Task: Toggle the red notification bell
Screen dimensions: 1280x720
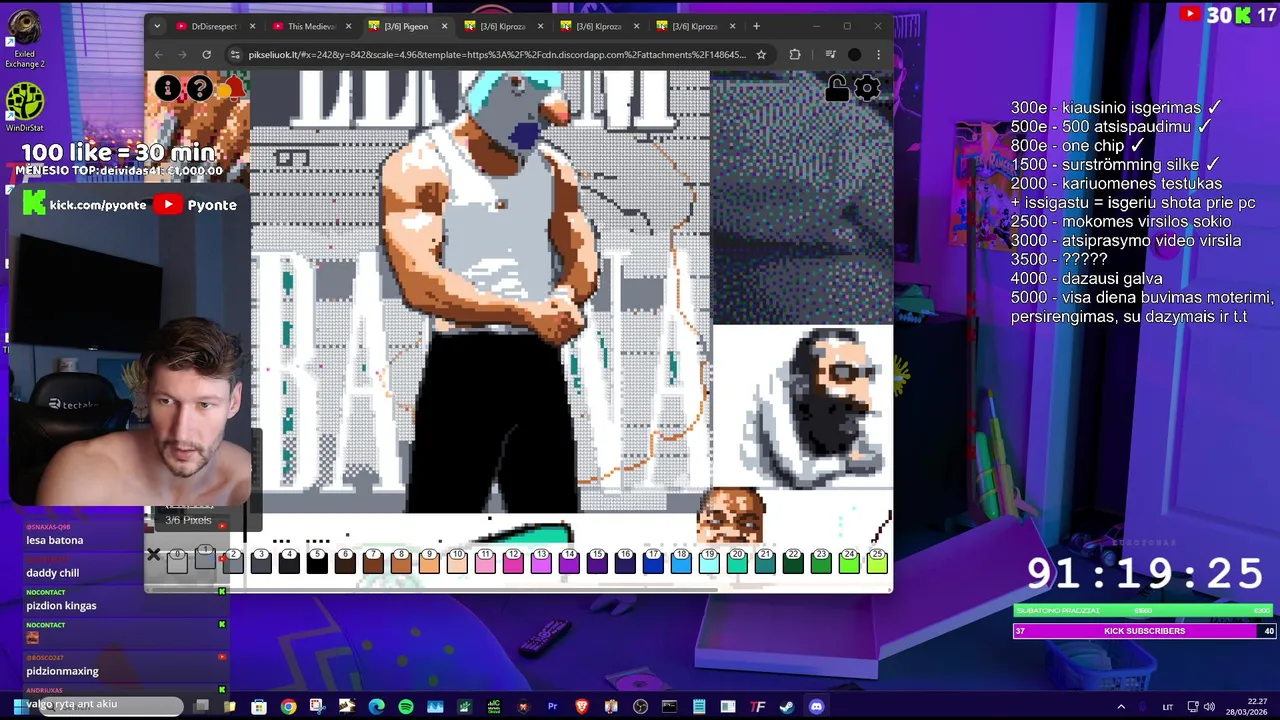Action: pos(231,89)
